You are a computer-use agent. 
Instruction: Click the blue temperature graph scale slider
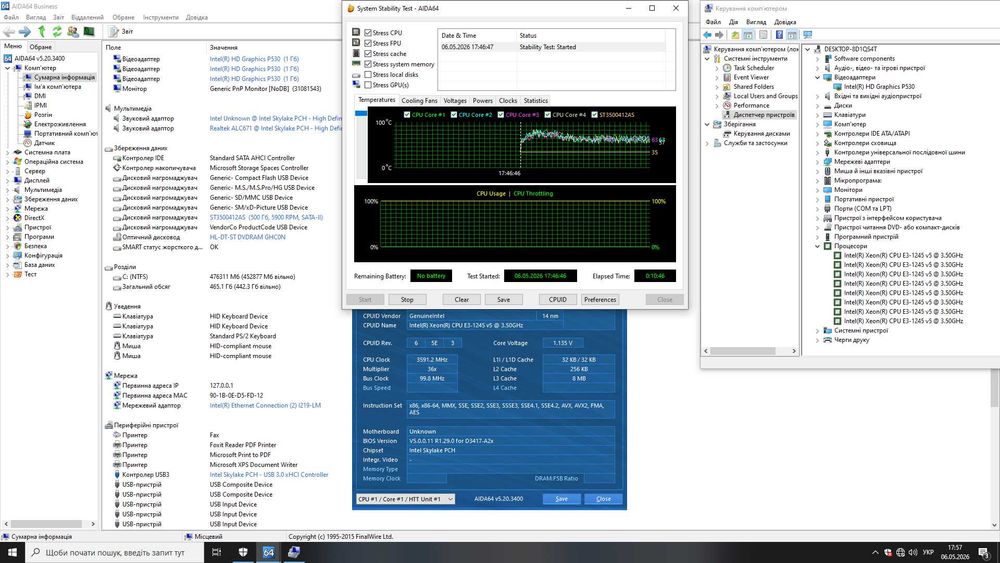(x=361, y=113)
